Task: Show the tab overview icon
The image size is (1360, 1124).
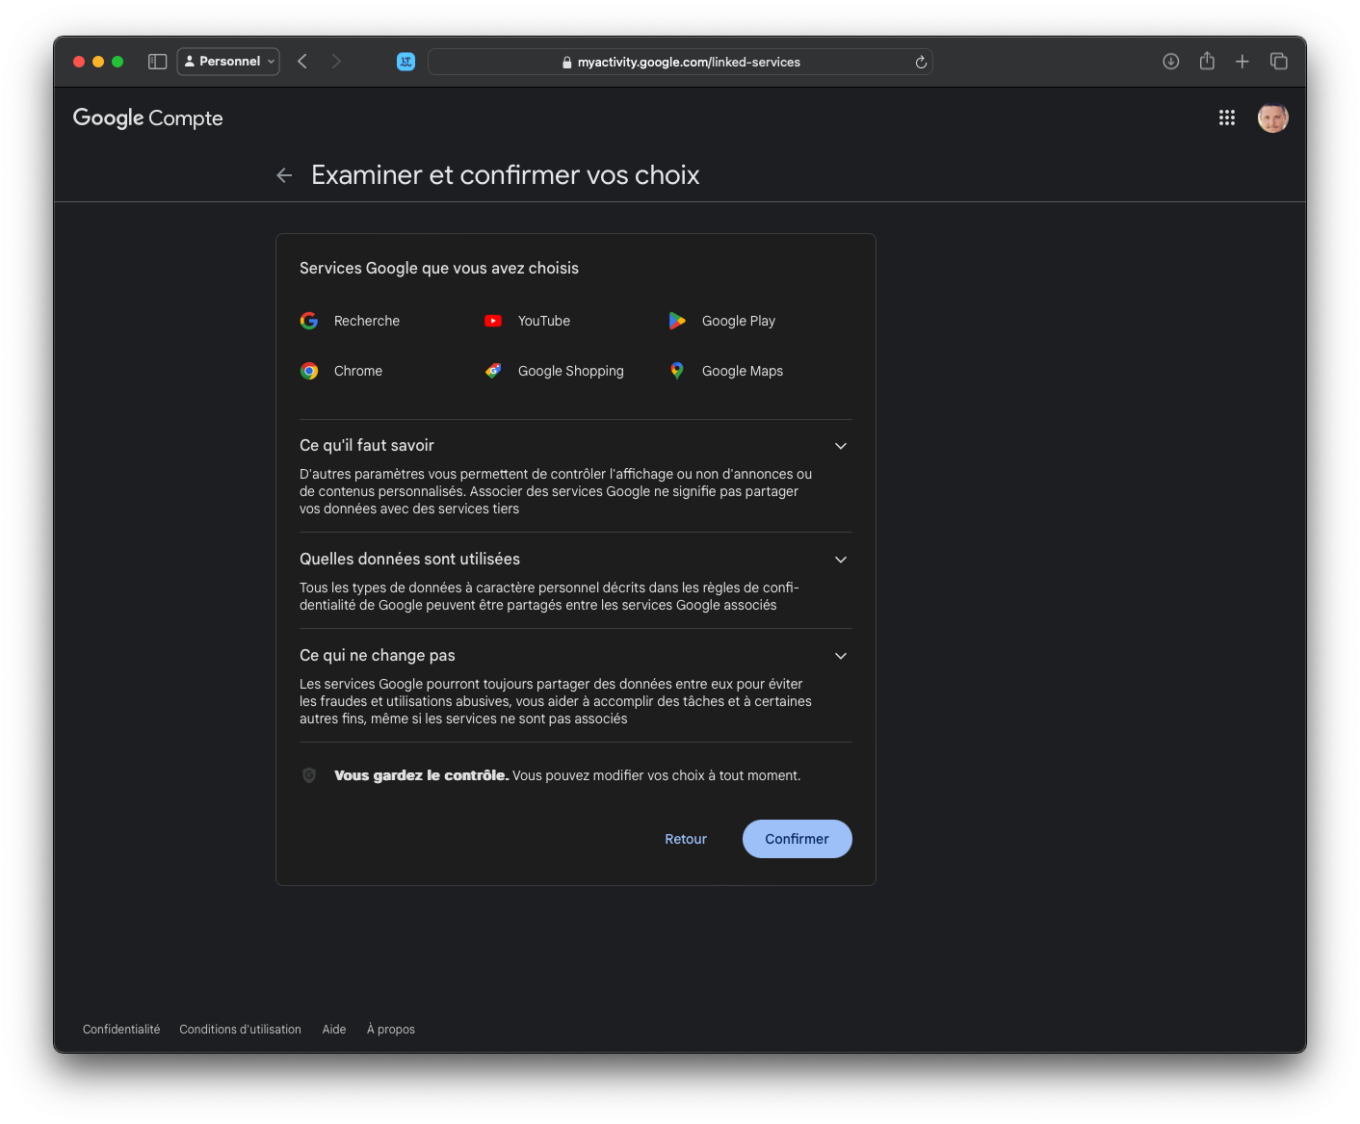Action: coord(1279,61)
